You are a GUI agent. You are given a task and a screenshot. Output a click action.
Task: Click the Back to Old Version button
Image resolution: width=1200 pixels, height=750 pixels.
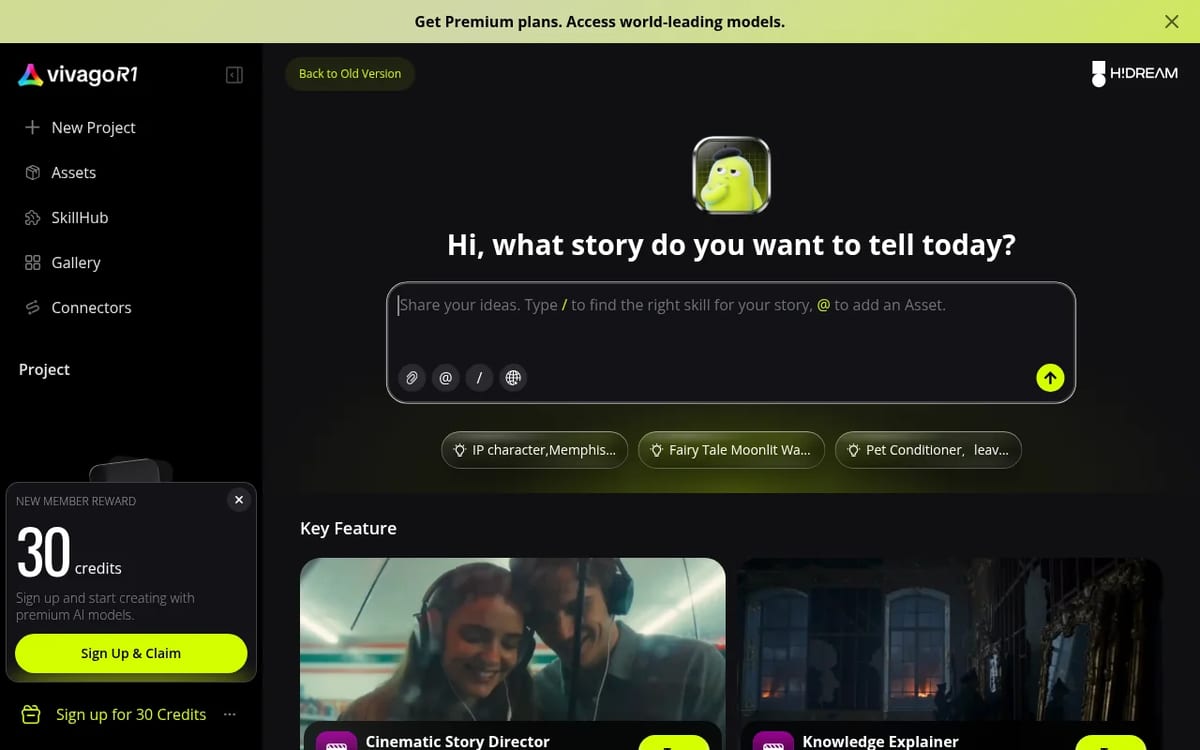coord(350,74)
